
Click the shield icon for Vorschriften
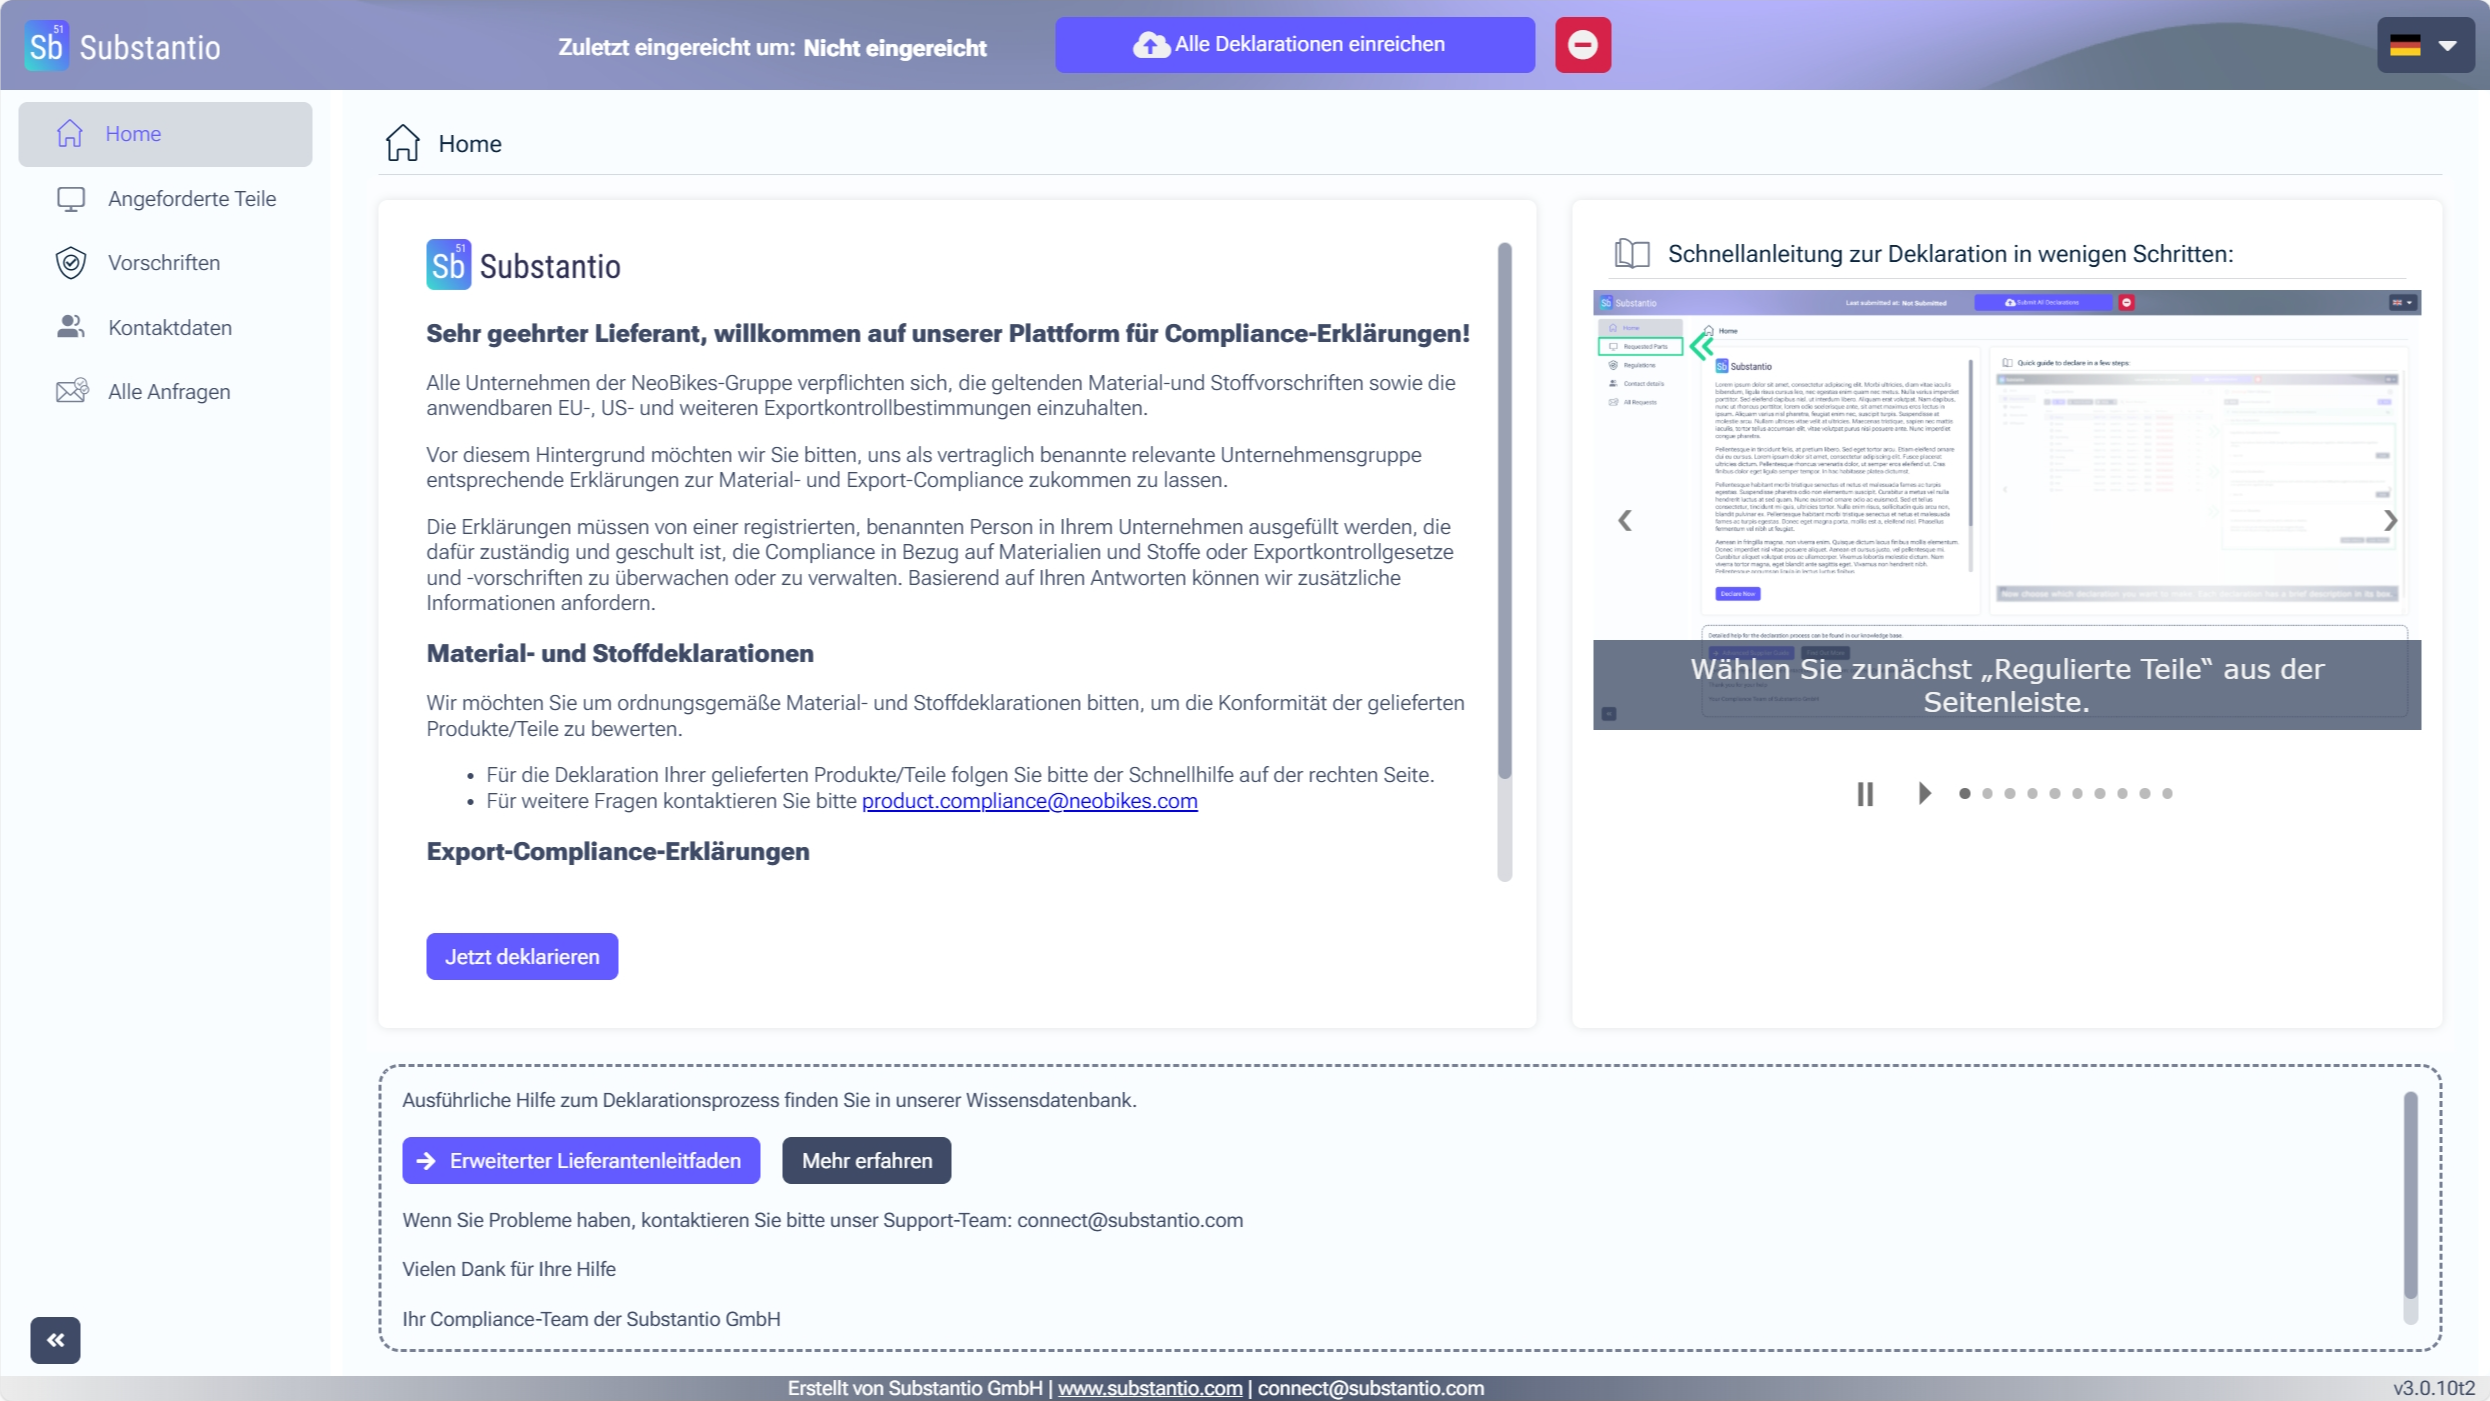(70, 263)
